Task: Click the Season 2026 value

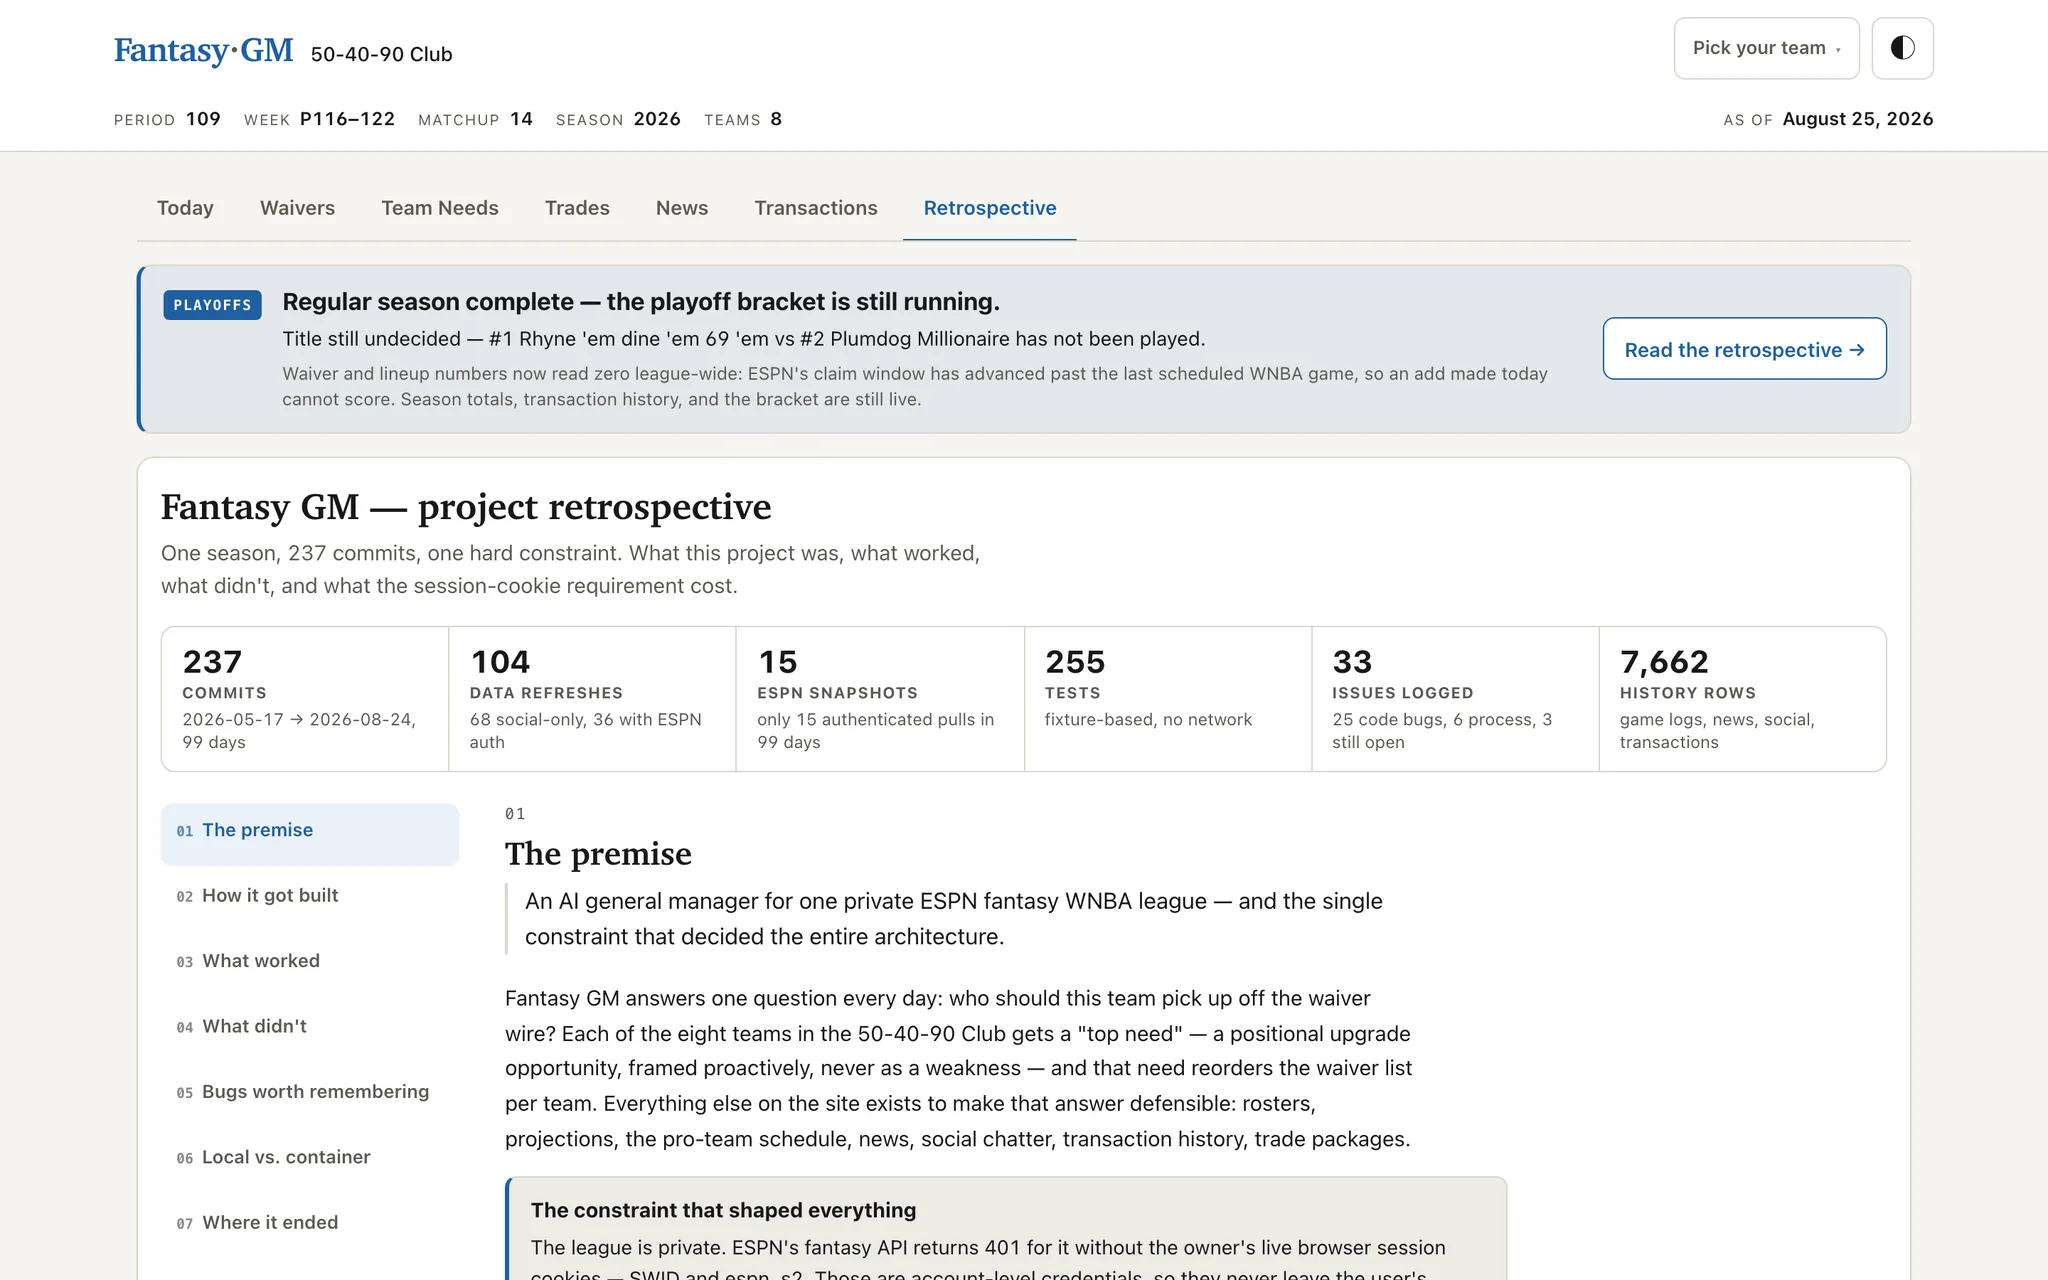Action: coord(657,119)
